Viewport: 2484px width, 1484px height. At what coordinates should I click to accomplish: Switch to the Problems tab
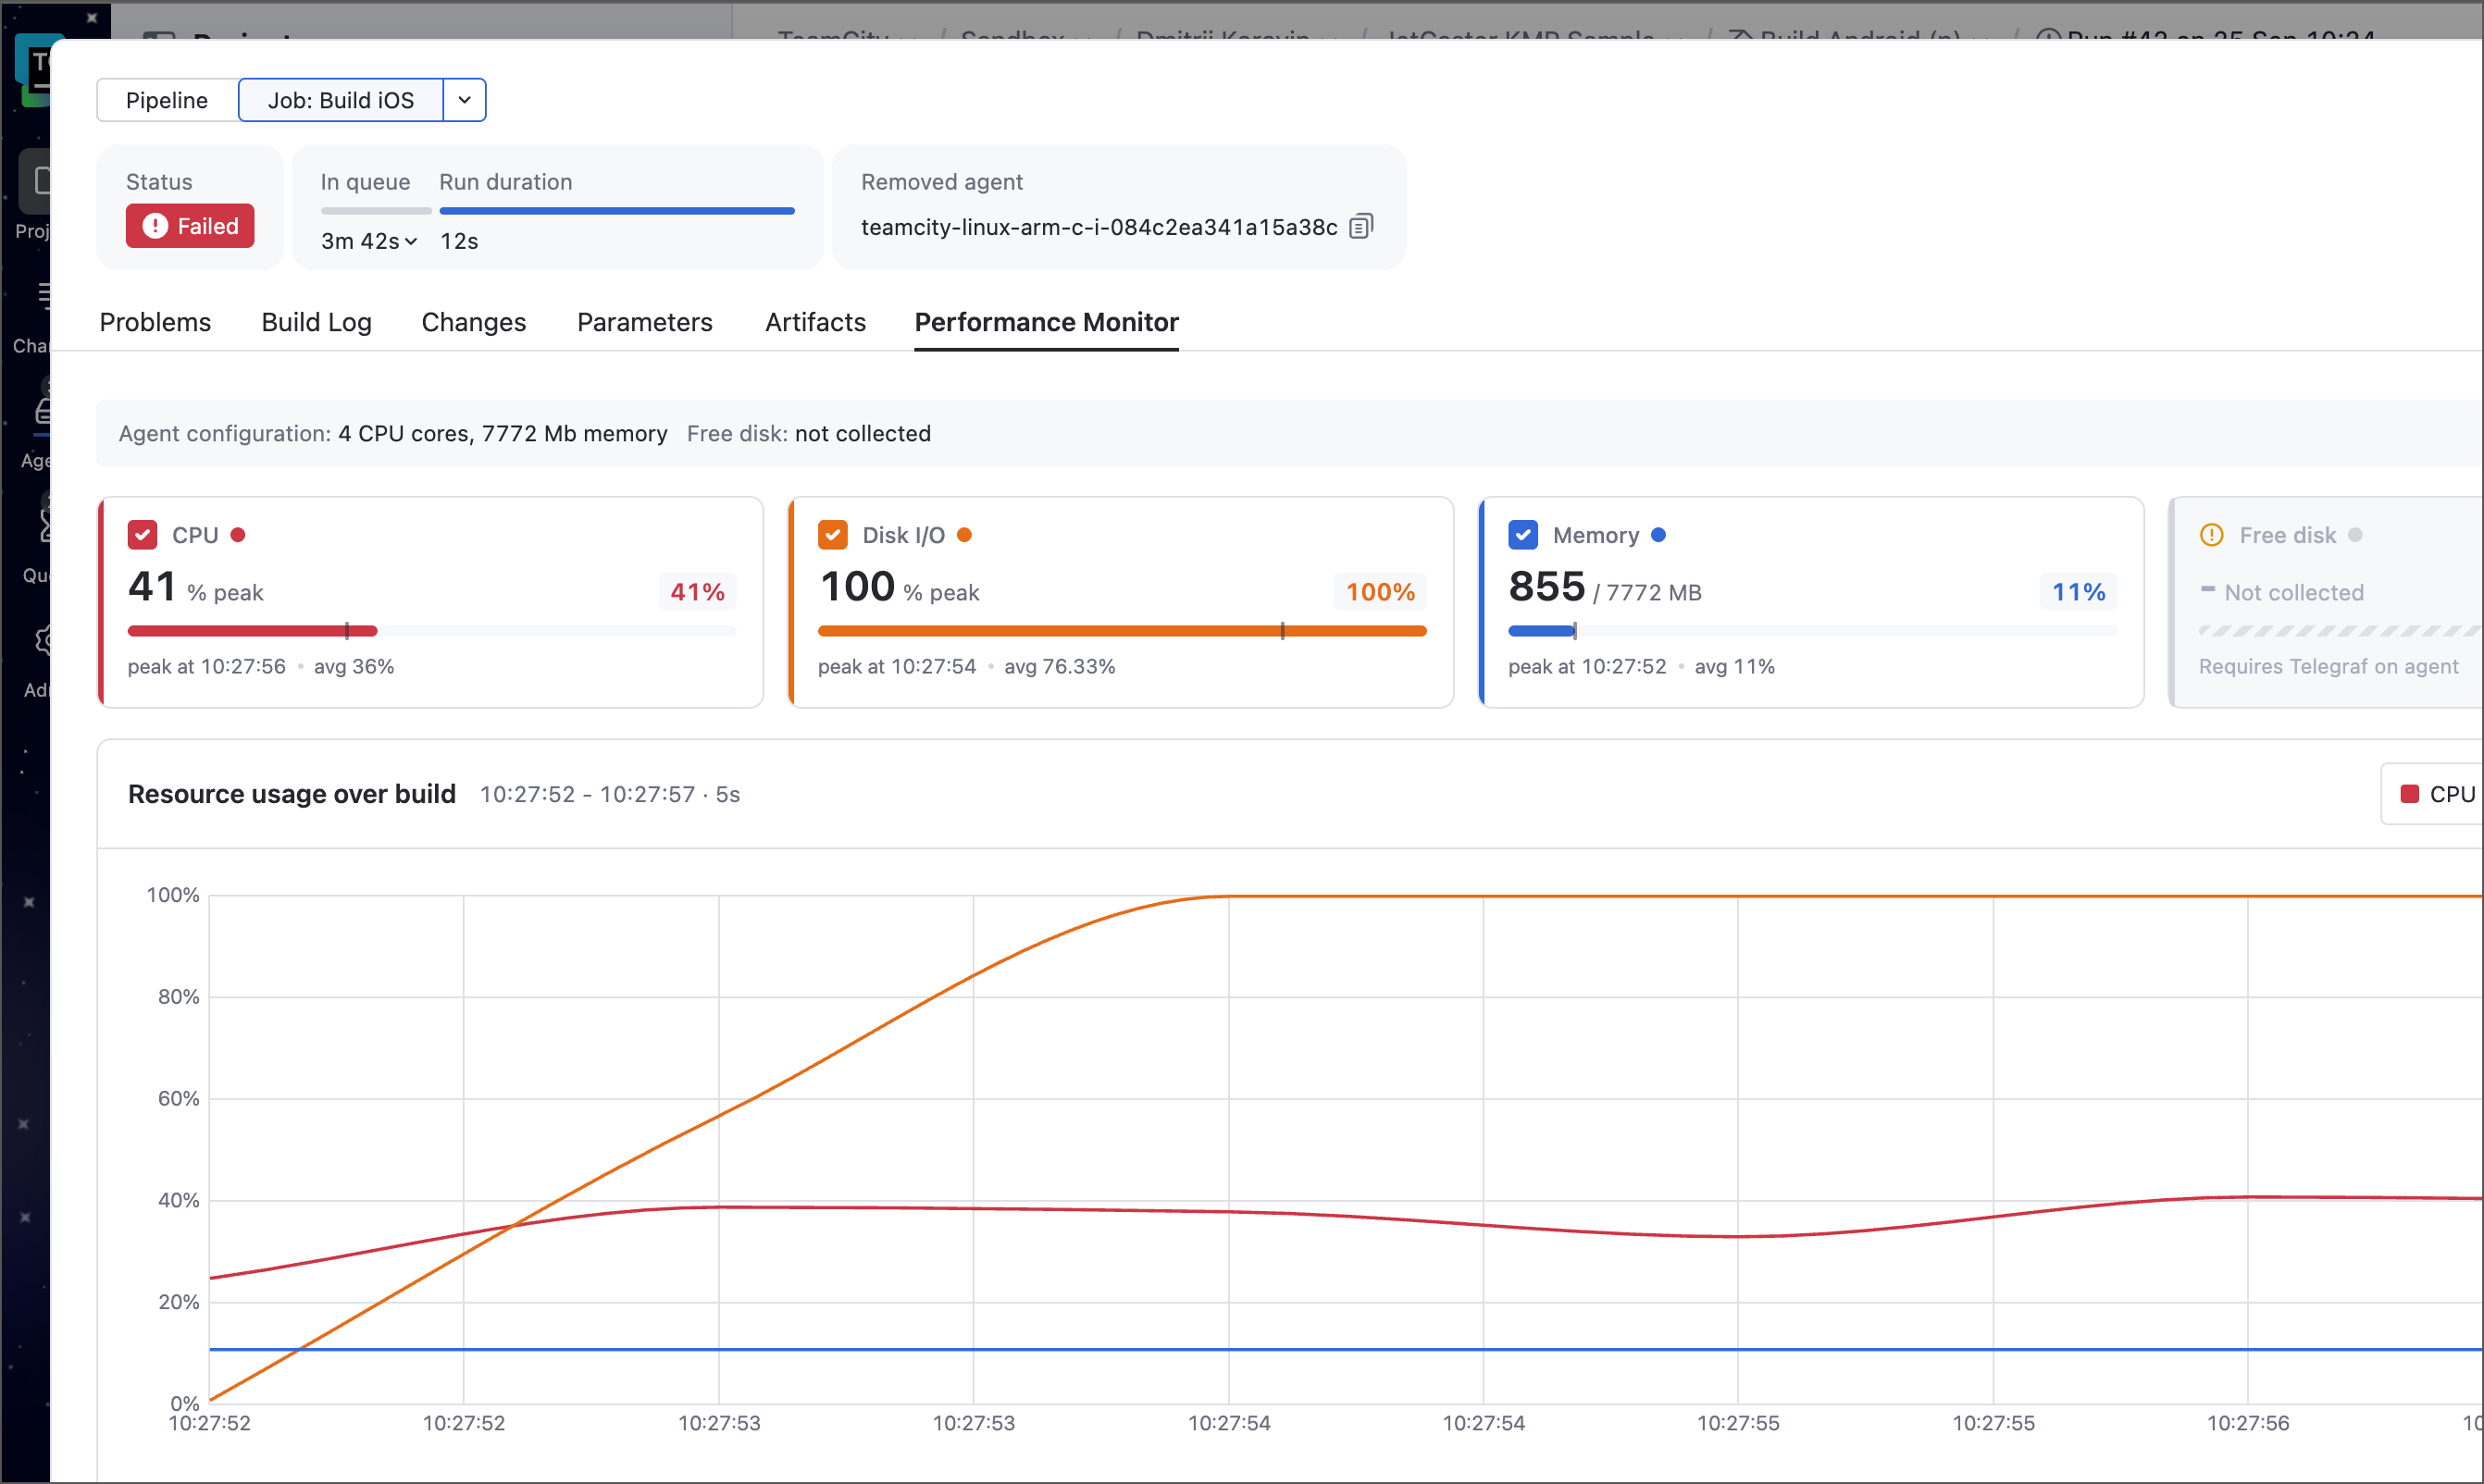click(155, 322)
